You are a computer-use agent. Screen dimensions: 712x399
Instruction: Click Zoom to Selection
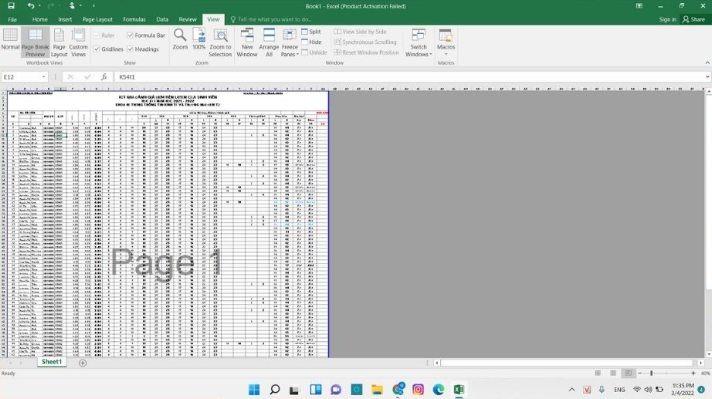point(220,42)
